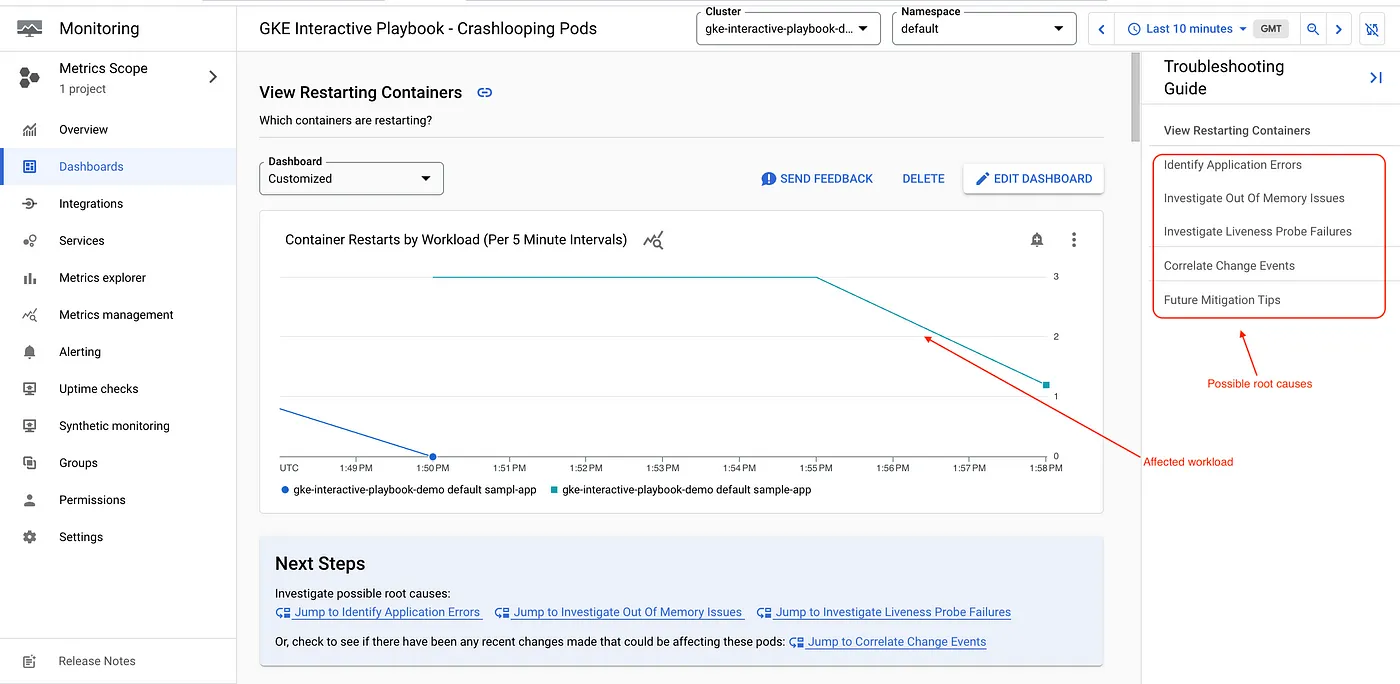
Task: Expand Metrics Scope with the chevron arrow
Action: click(x=212, y=77)
